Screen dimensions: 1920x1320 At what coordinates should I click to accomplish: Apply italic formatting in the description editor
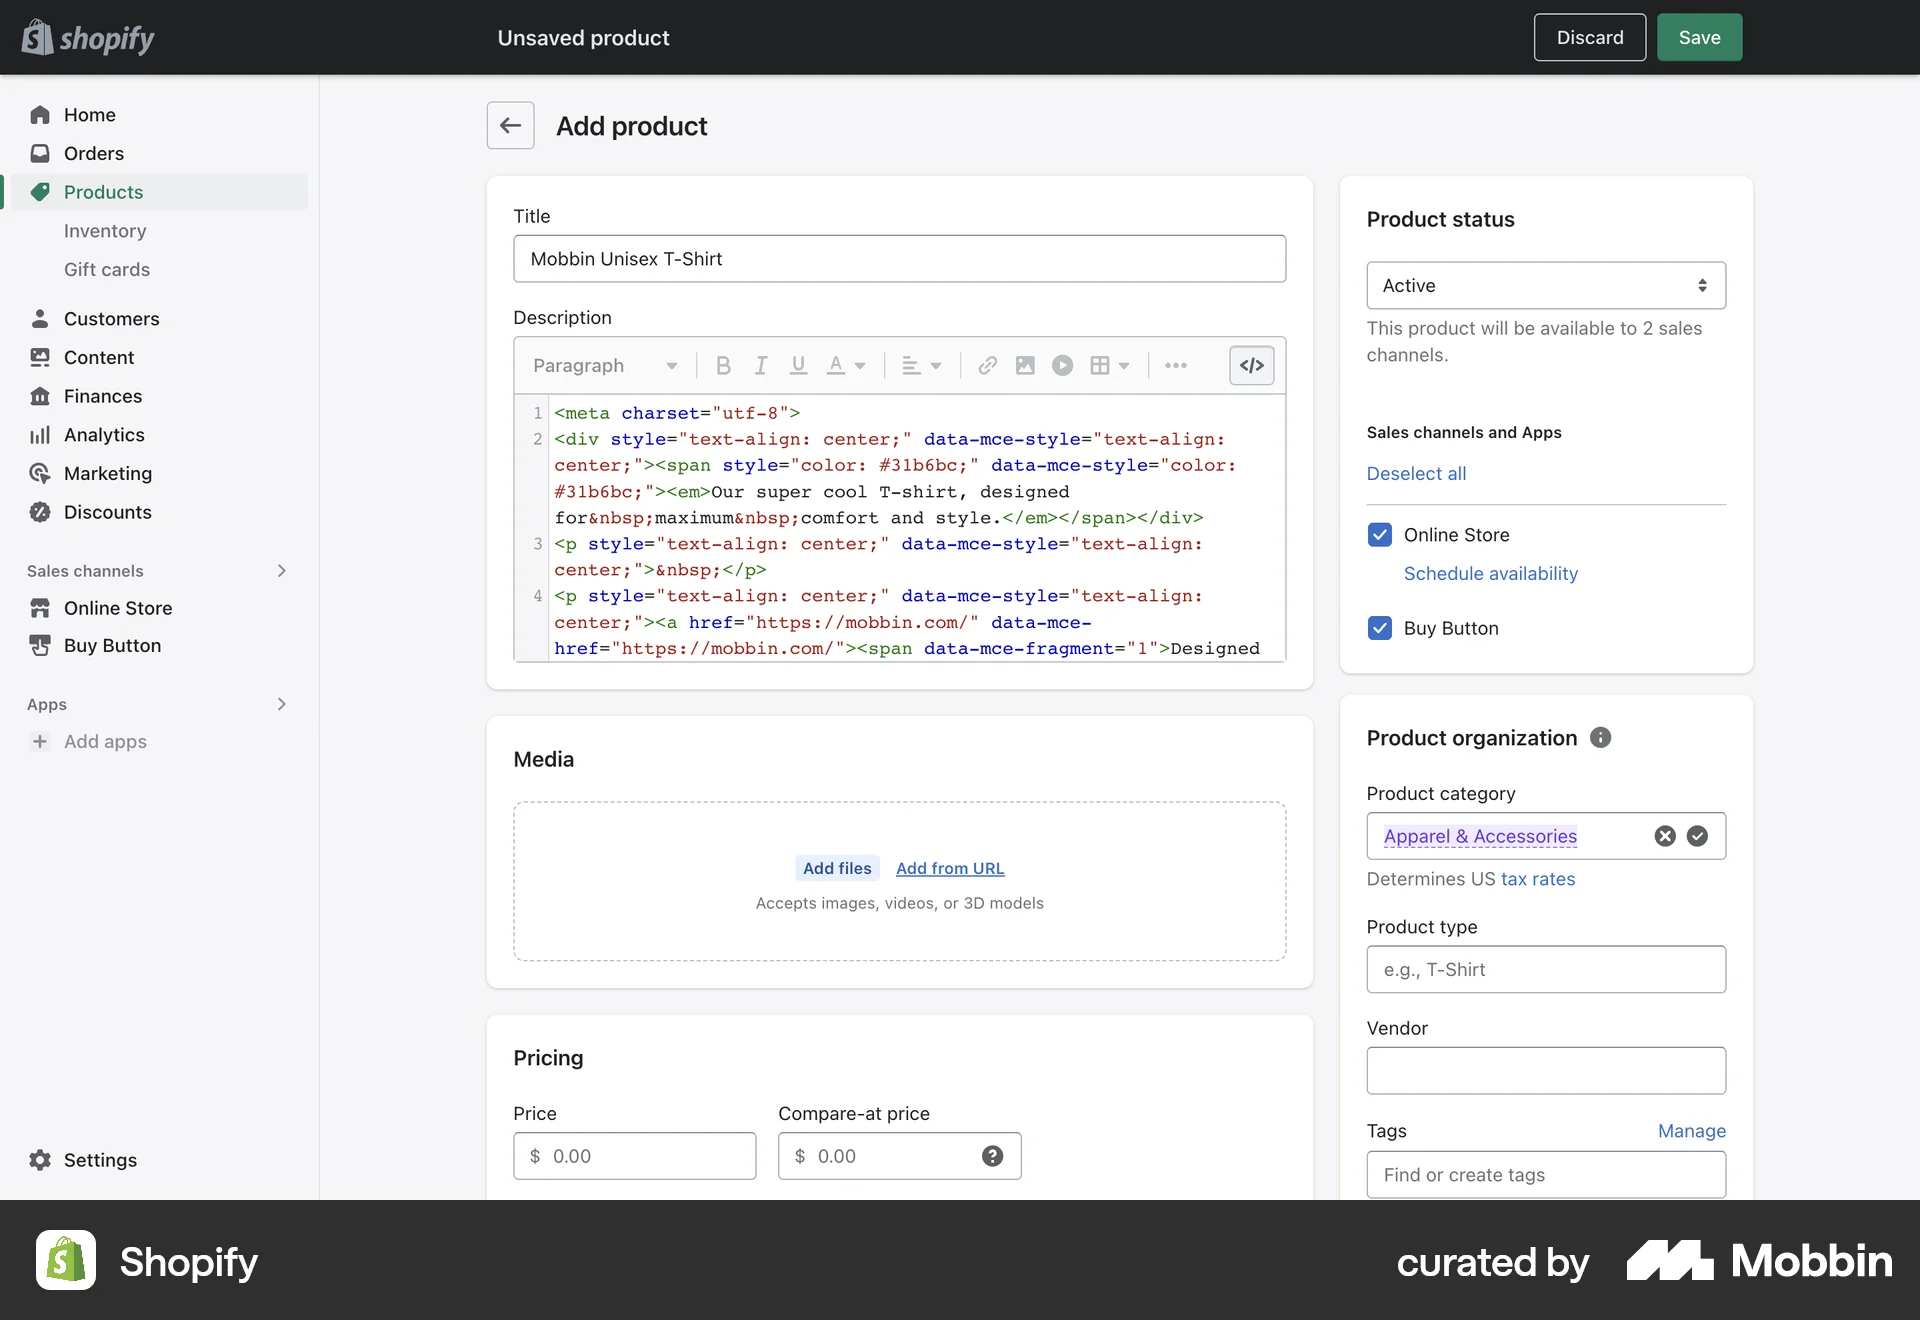(x=761, y=365)
